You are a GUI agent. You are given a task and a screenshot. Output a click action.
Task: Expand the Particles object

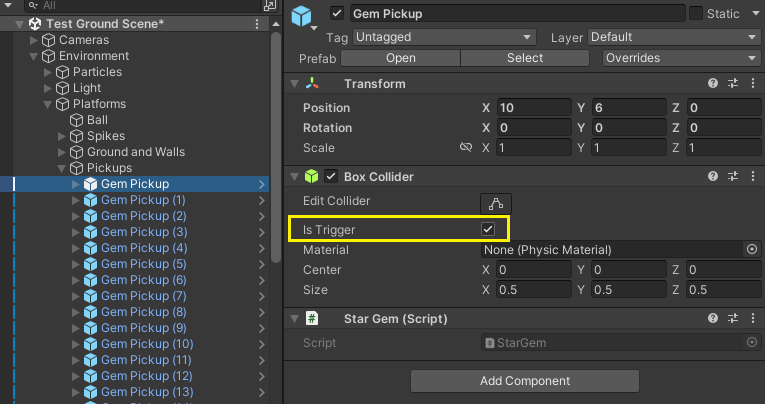click(x=48, y=72)
